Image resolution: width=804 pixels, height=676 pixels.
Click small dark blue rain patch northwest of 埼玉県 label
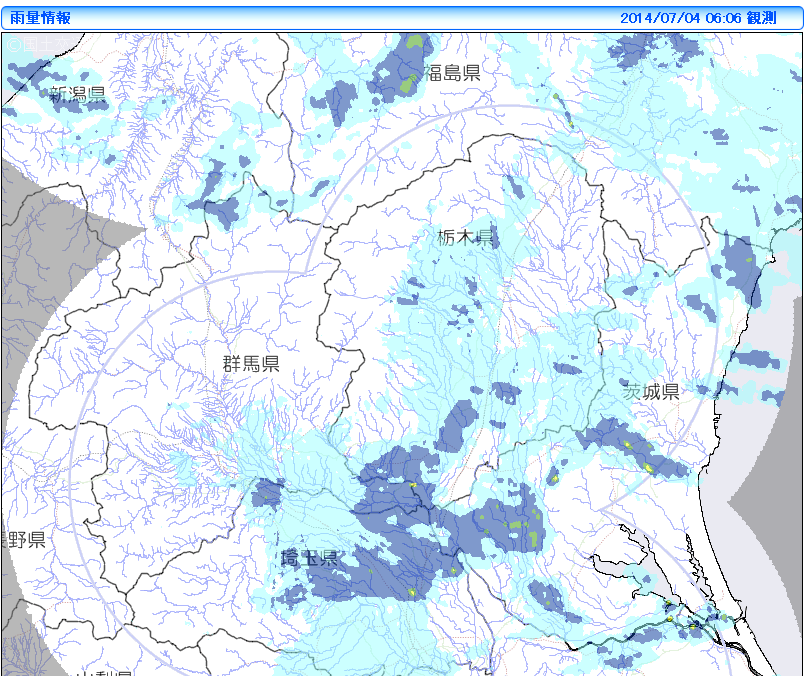tap(268, 493)
